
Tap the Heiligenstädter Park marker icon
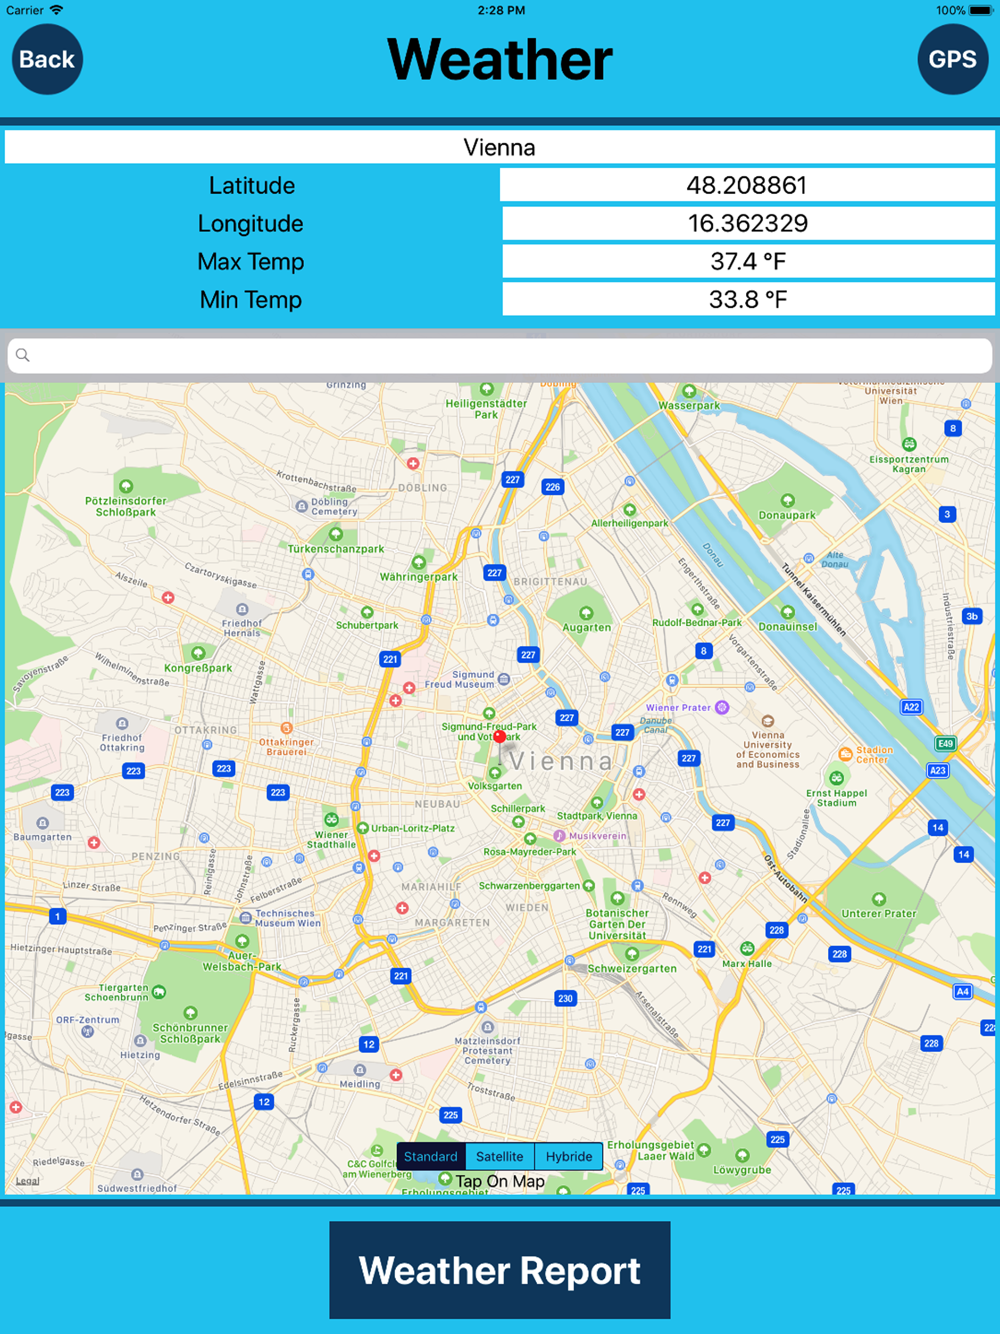(487, 389)
